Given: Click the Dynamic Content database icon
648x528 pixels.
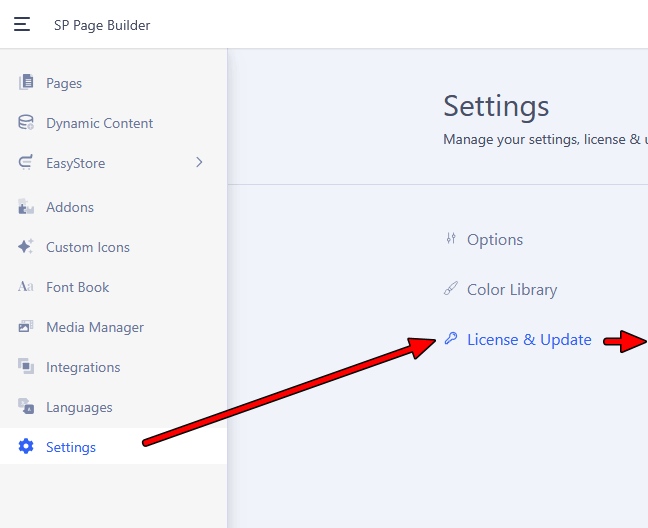Looking at the screenshot, I should click(x=26, y=123).
